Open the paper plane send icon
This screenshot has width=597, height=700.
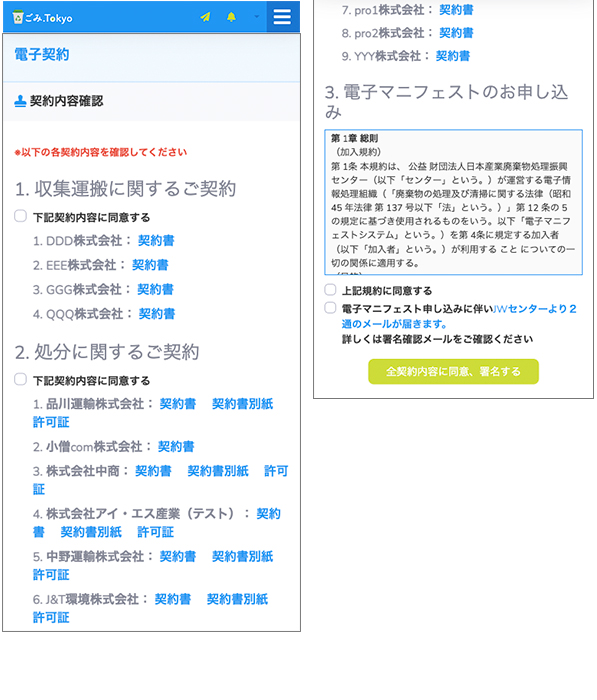pos(205,17)
